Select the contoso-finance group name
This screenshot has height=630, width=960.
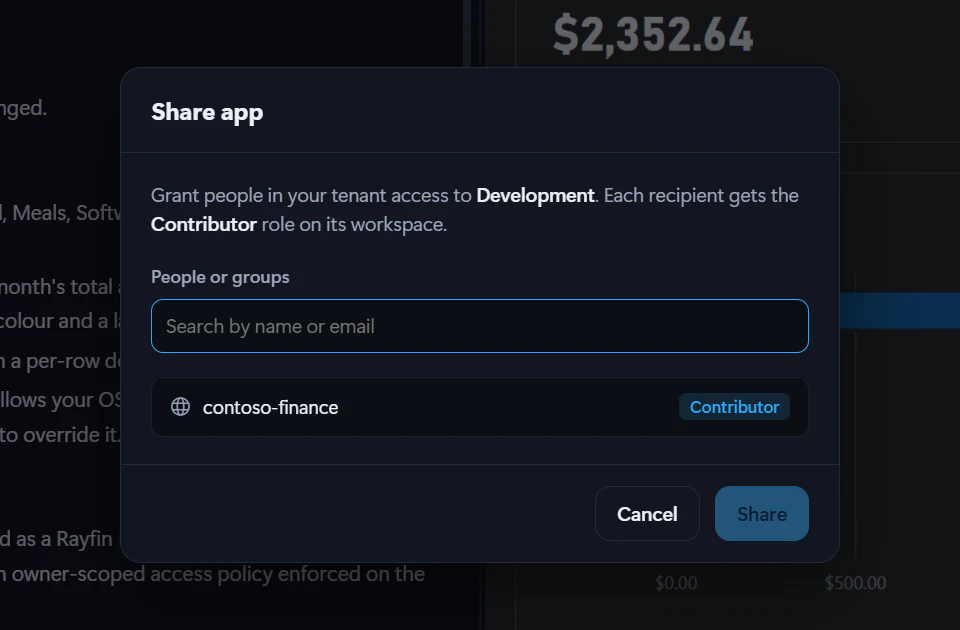pyautogui.click(x=270, y=407)
